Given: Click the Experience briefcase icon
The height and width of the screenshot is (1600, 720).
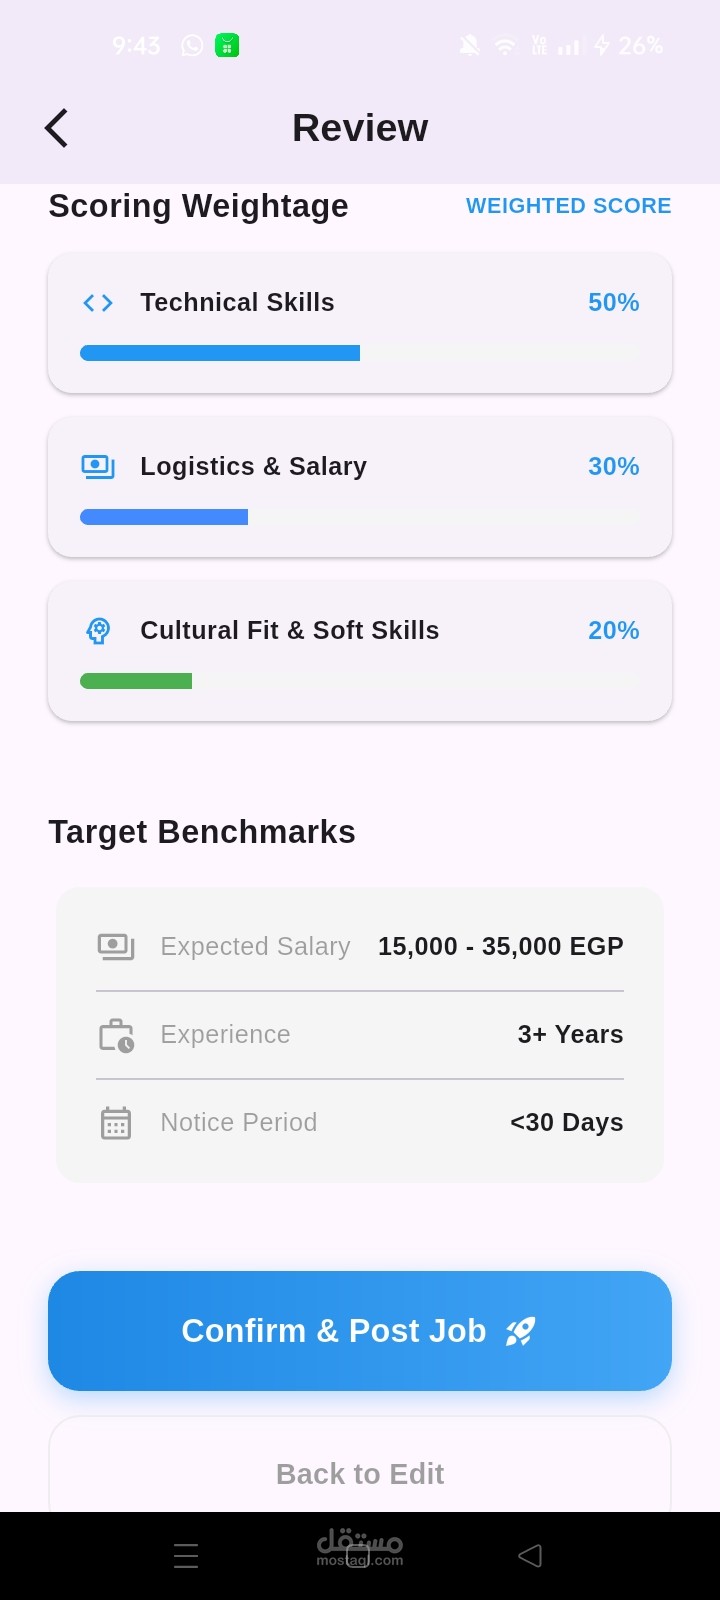Looking at the screenshot, I should tap(116, 1035).
